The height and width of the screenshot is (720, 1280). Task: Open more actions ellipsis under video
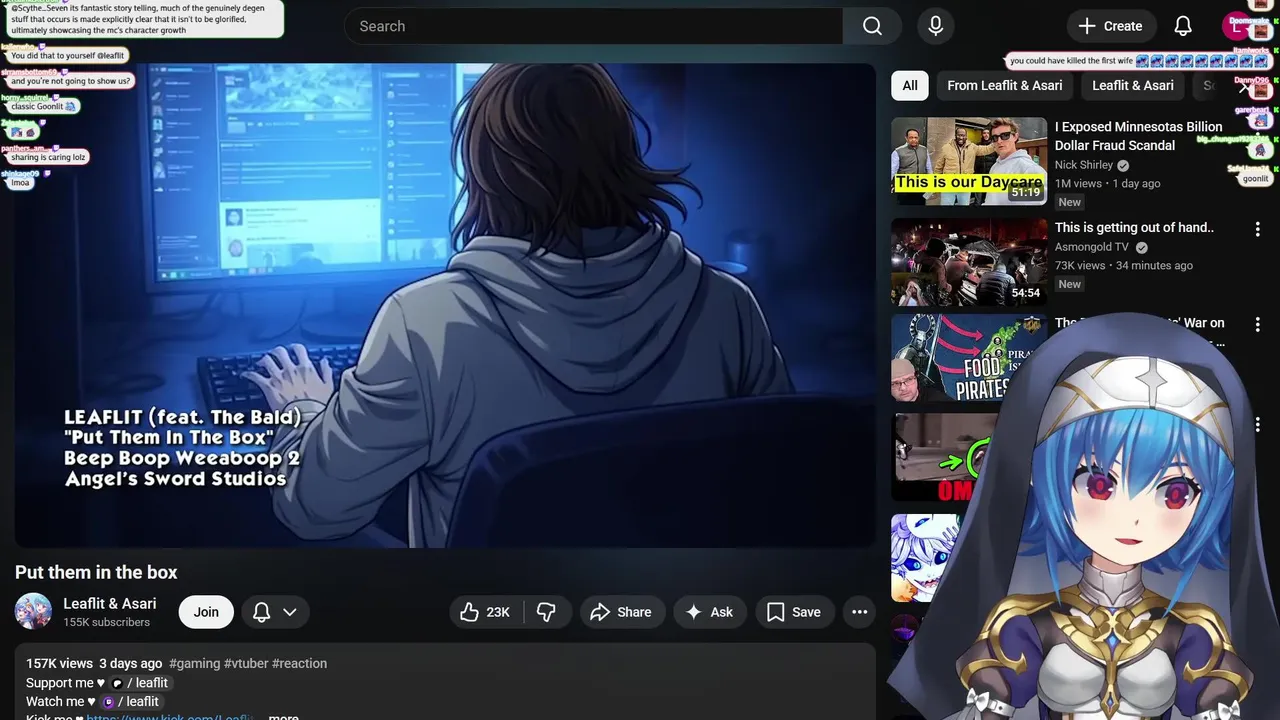859,612
